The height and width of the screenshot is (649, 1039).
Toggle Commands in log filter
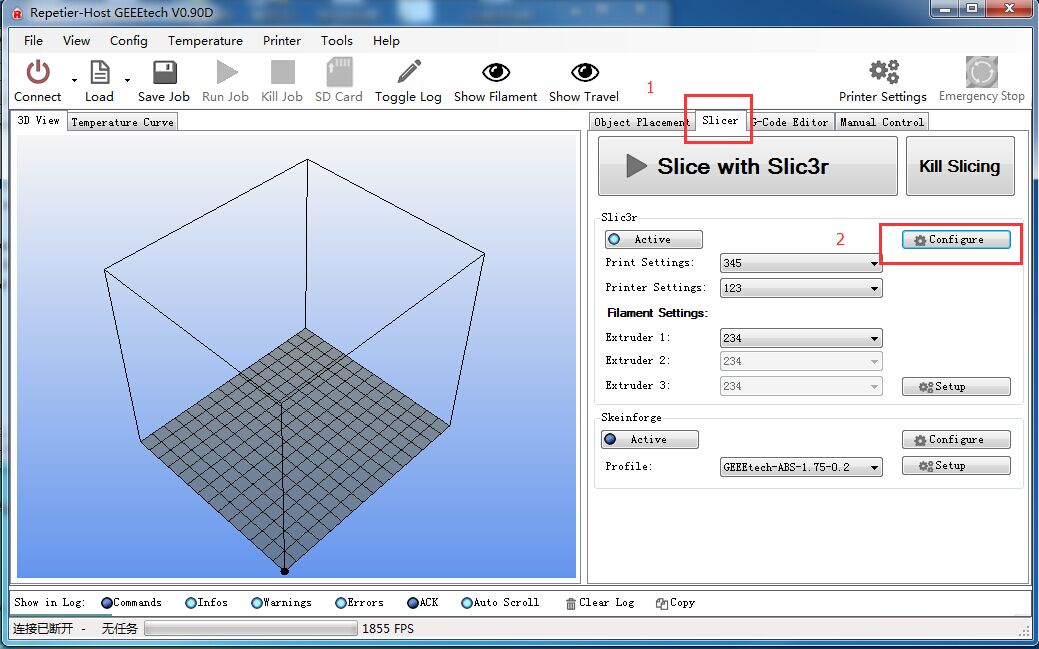[x=131, y=603]
